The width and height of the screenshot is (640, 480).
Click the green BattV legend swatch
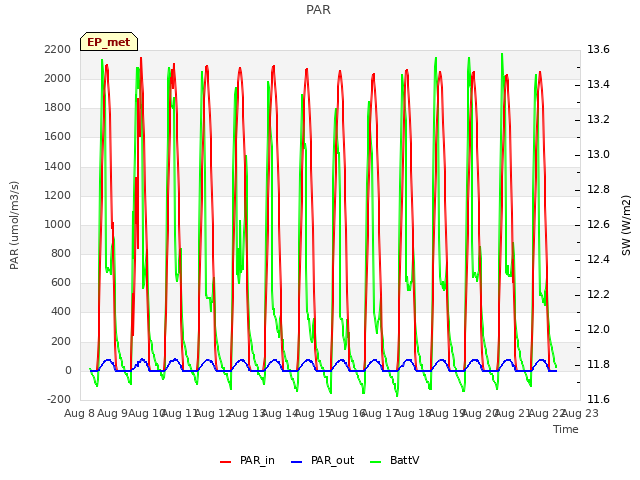(x=376, y=462)
